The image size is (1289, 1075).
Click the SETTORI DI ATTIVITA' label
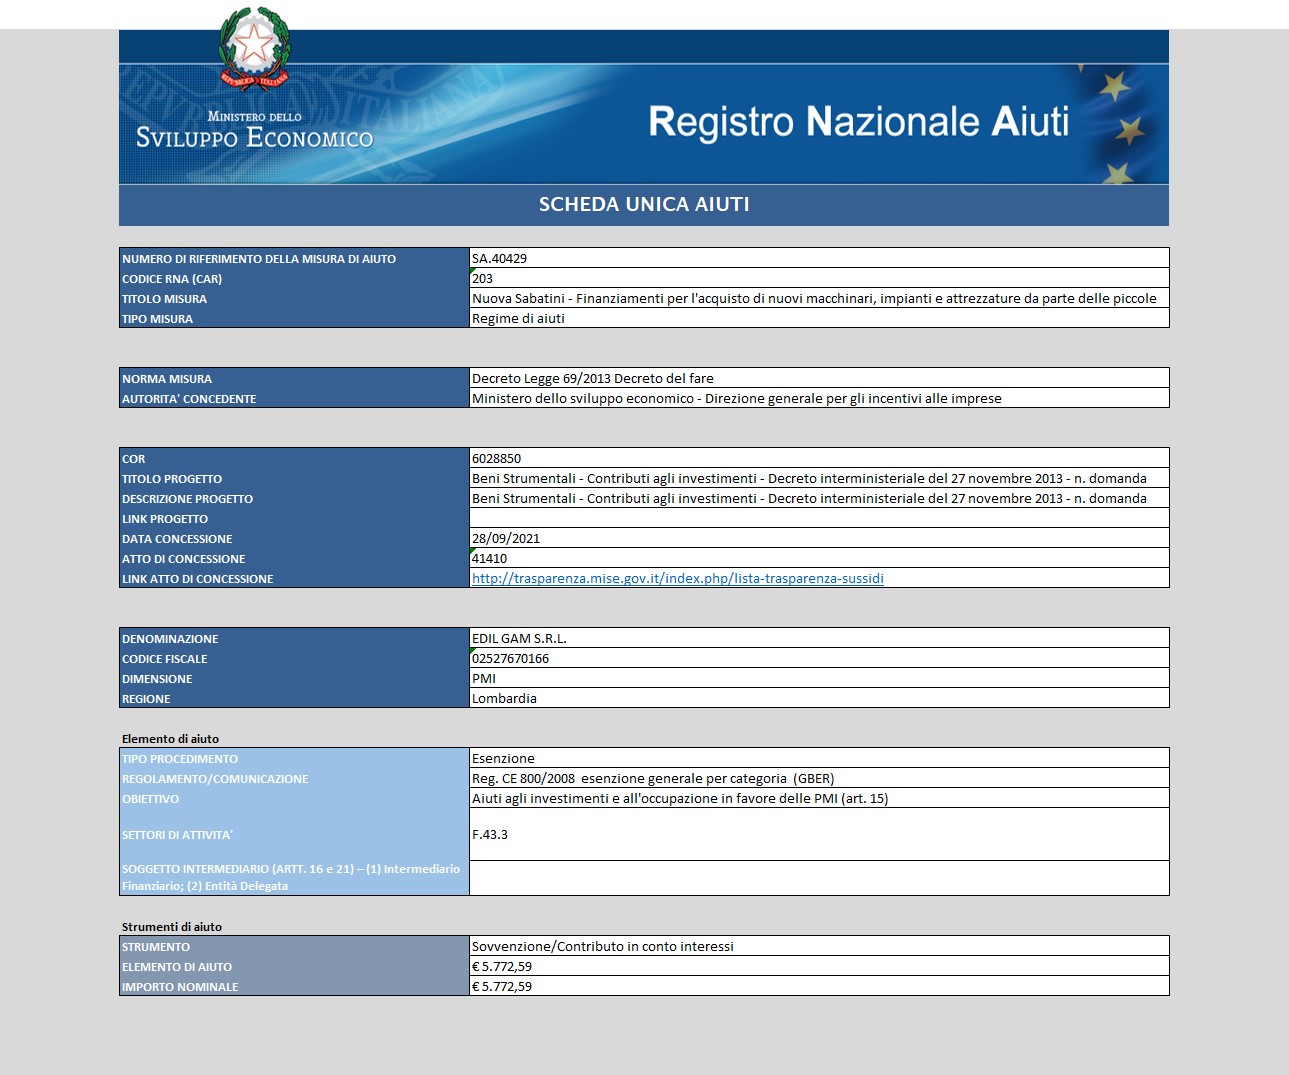pos(177,835)
